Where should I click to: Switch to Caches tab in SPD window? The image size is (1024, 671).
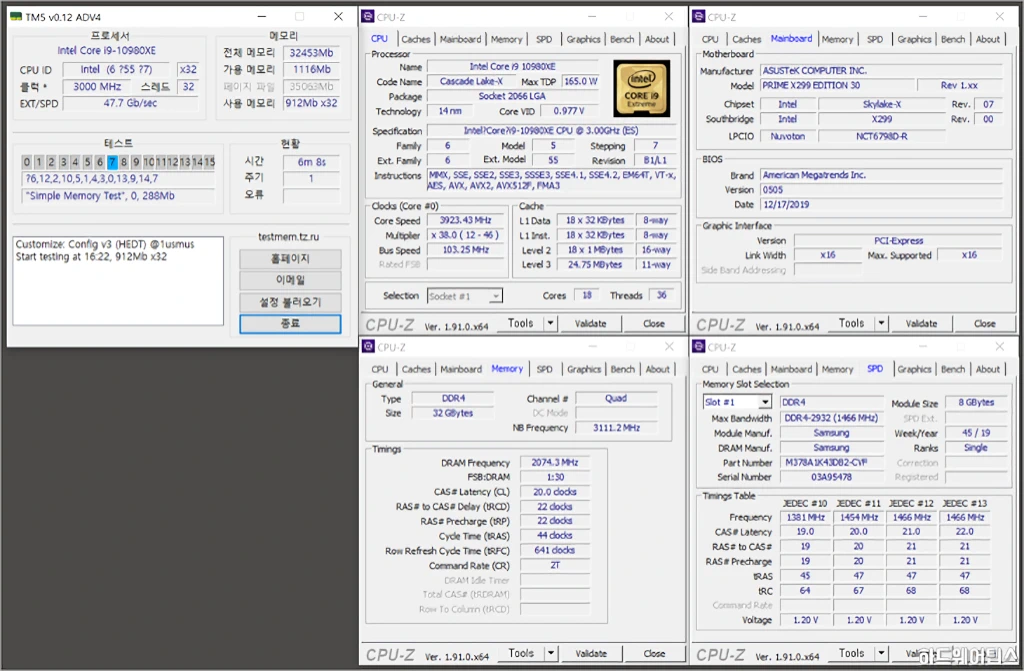click(x=747, y=369)
